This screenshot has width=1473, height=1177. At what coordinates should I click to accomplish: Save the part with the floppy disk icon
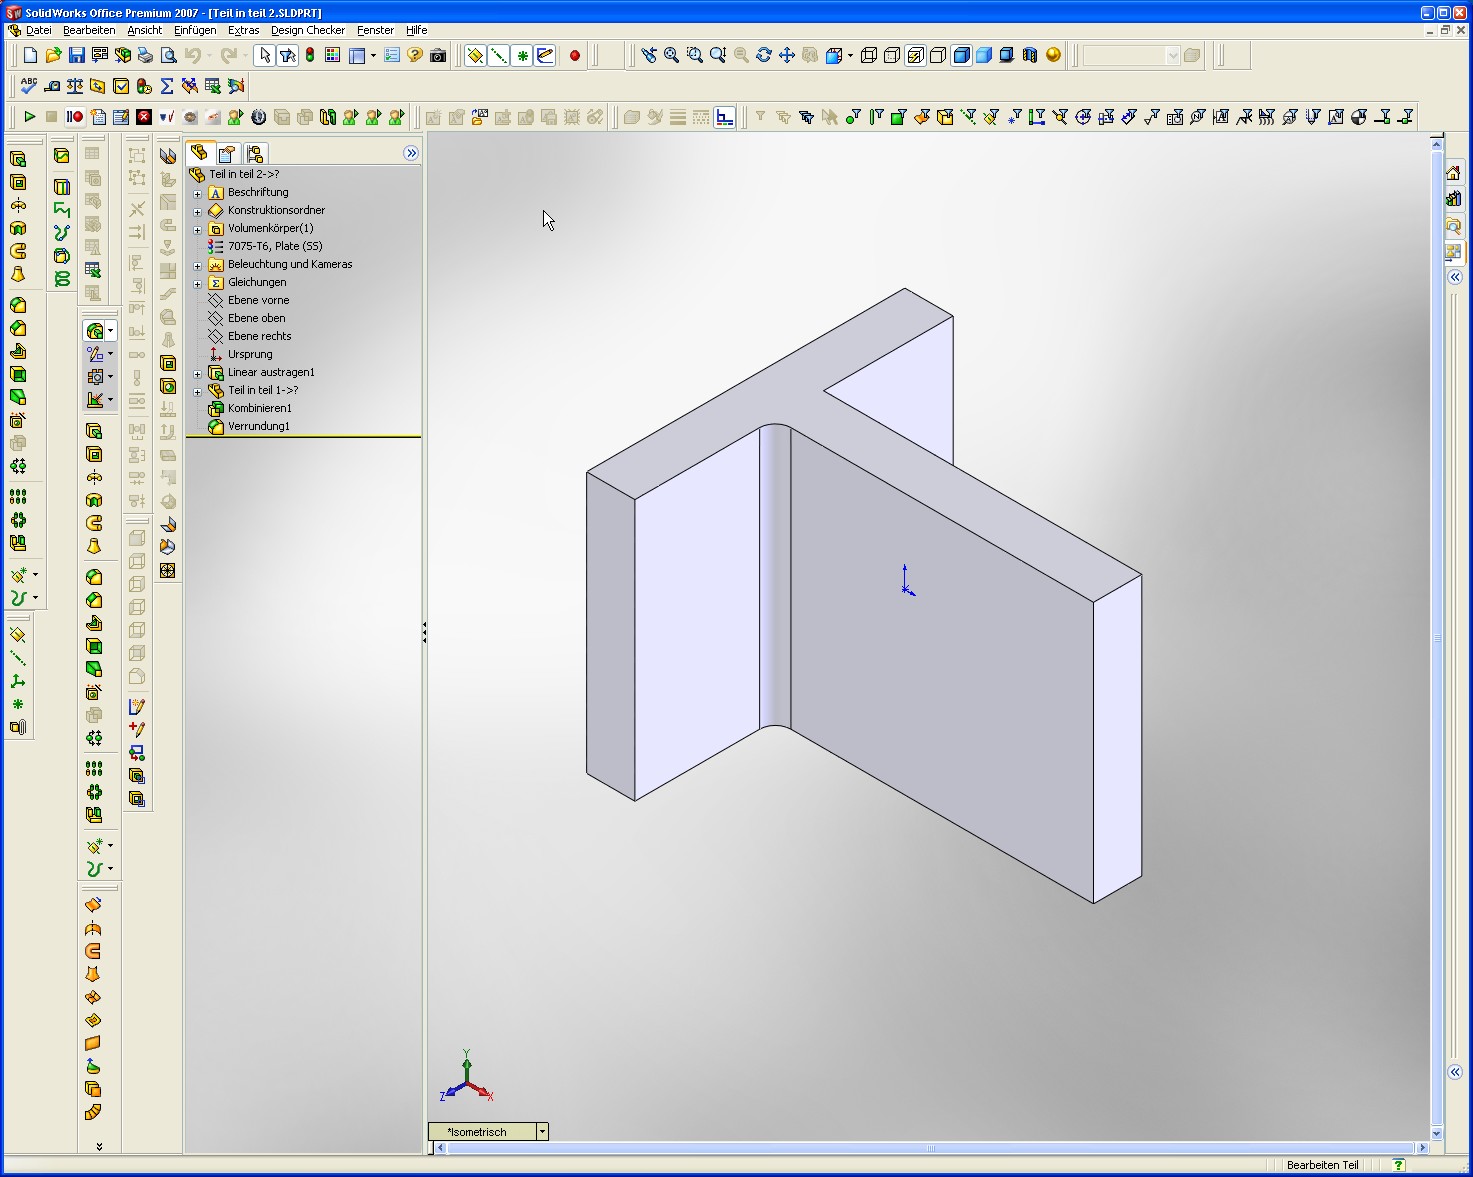[x=77, y=55]
